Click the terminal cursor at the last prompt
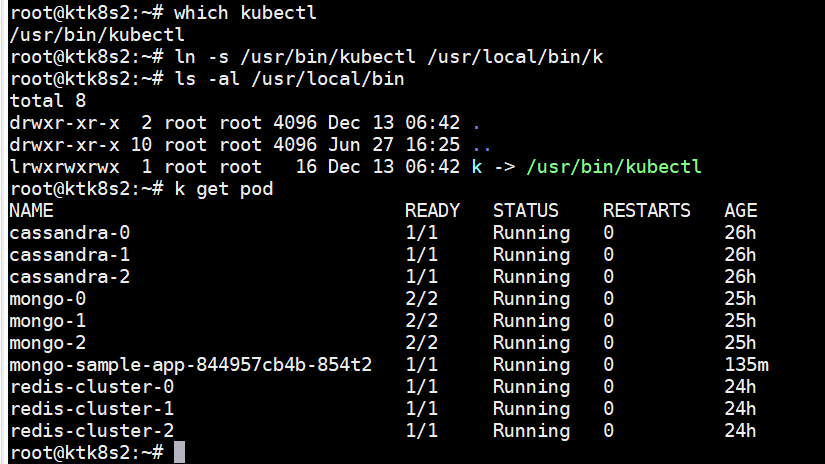The image size is (825, 464). coord(179,452)
